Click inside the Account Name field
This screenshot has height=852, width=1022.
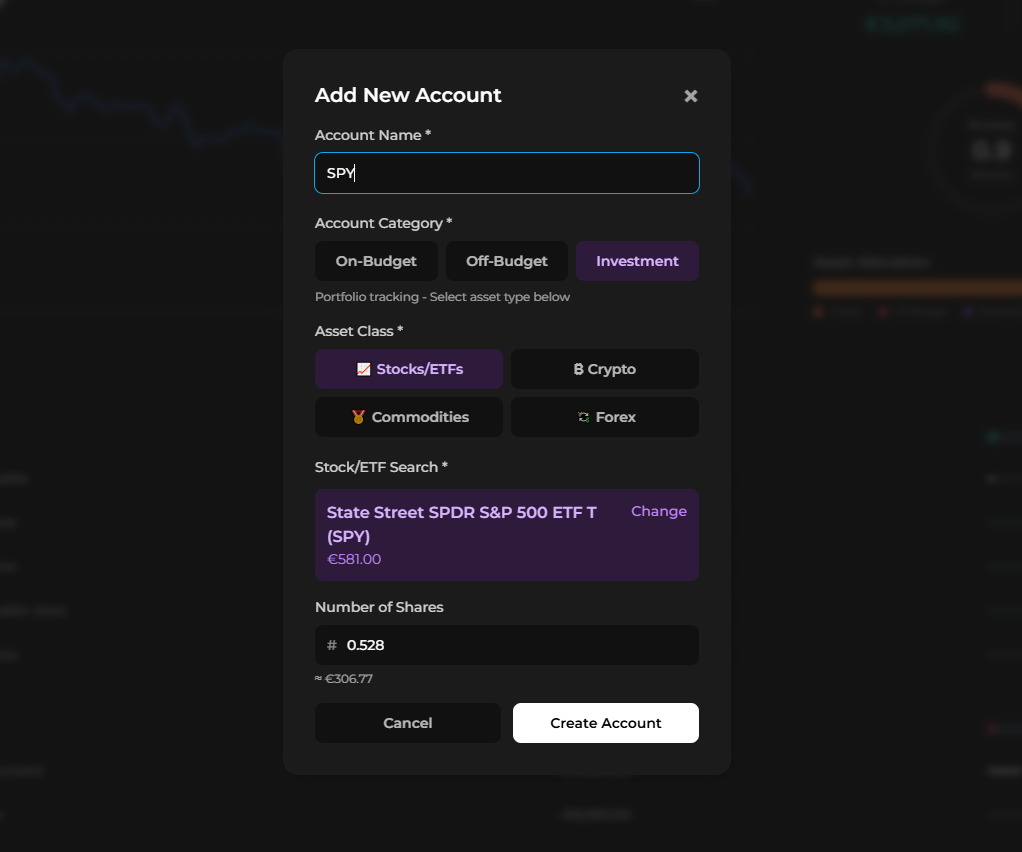(506, 173)
